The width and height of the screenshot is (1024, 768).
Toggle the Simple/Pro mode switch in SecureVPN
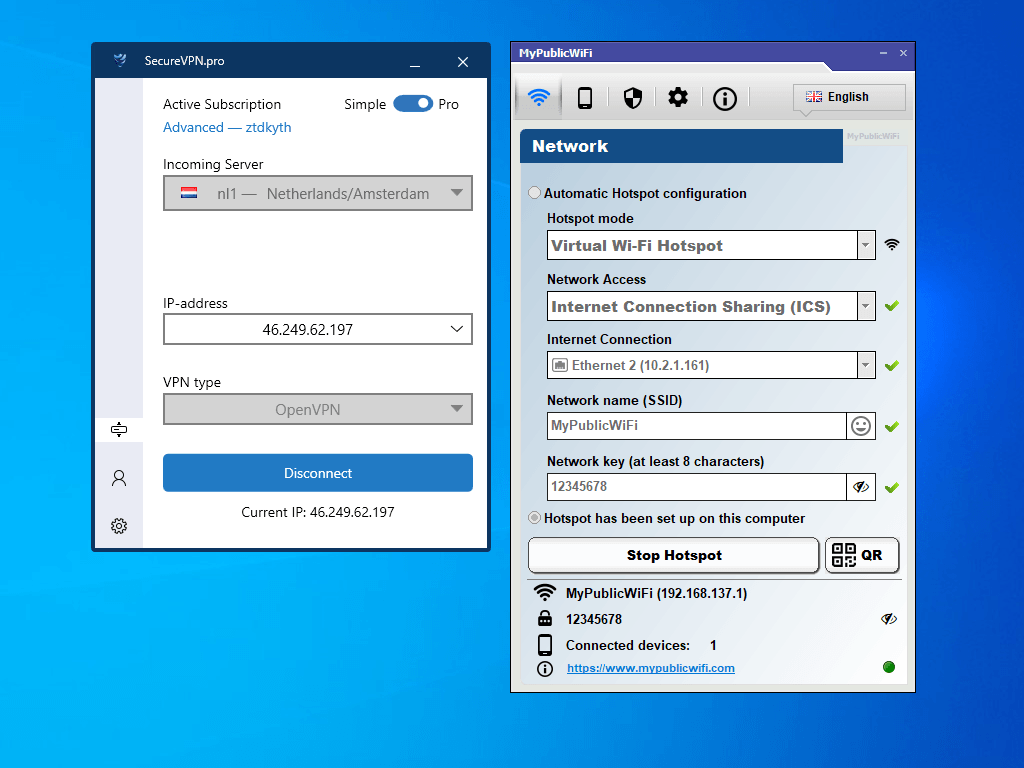coord(413,103)
